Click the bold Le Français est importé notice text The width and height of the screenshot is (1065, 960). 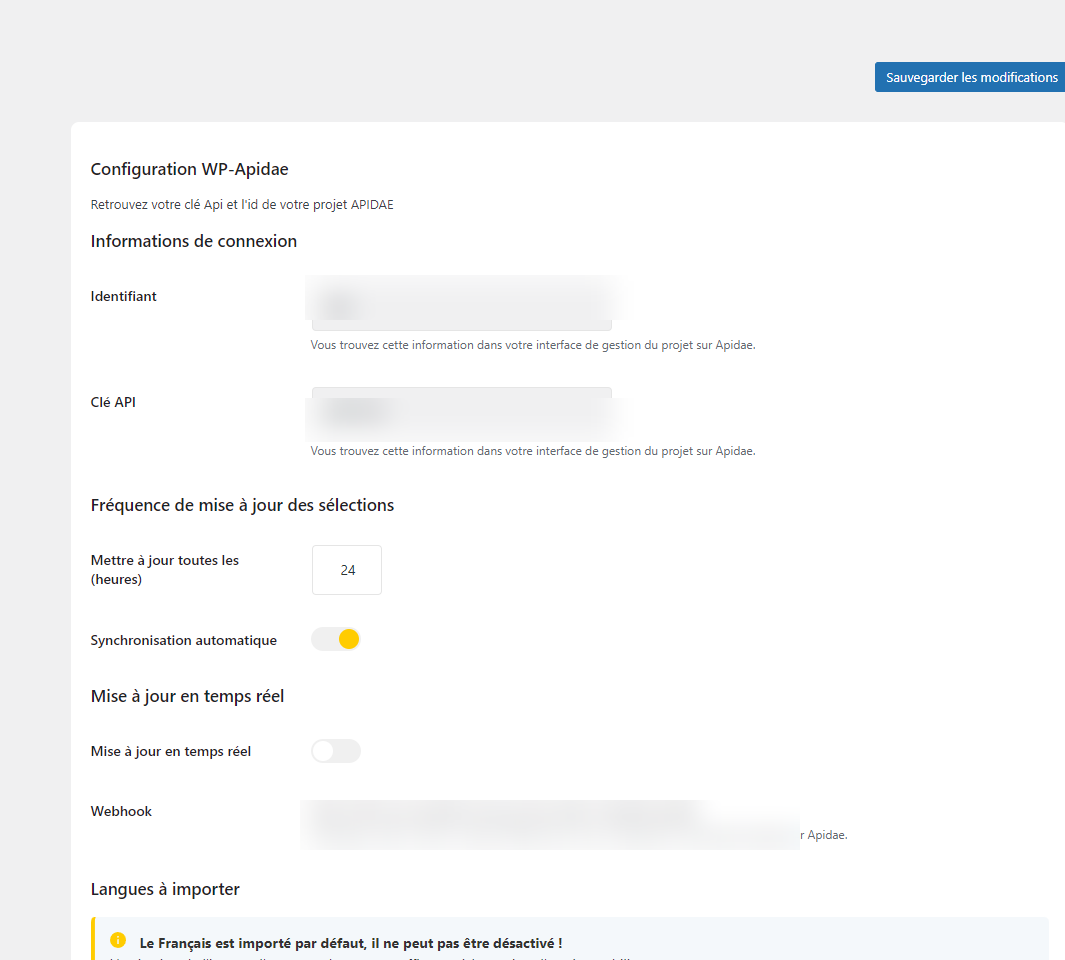[351, 943]
